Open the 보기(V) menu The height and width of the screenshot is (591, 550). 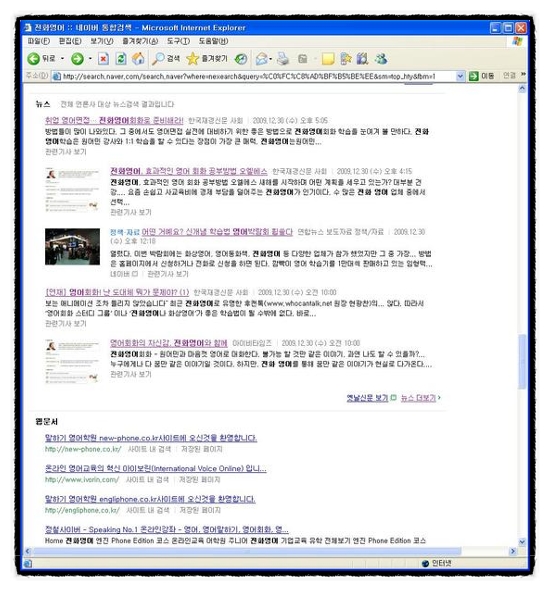click(101, 41)
